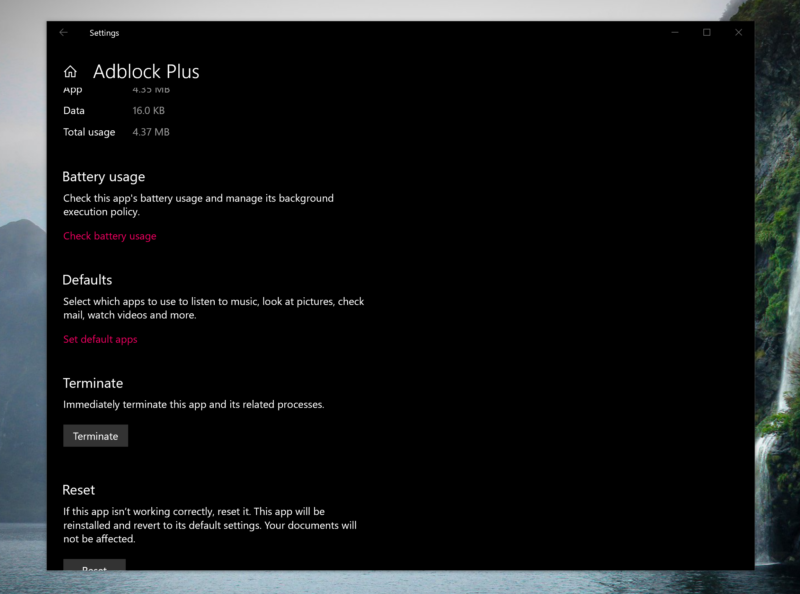Click the Total usage label
Image resolution: width=800 pixels, height=594 pixels.
[x=89, y=132]
